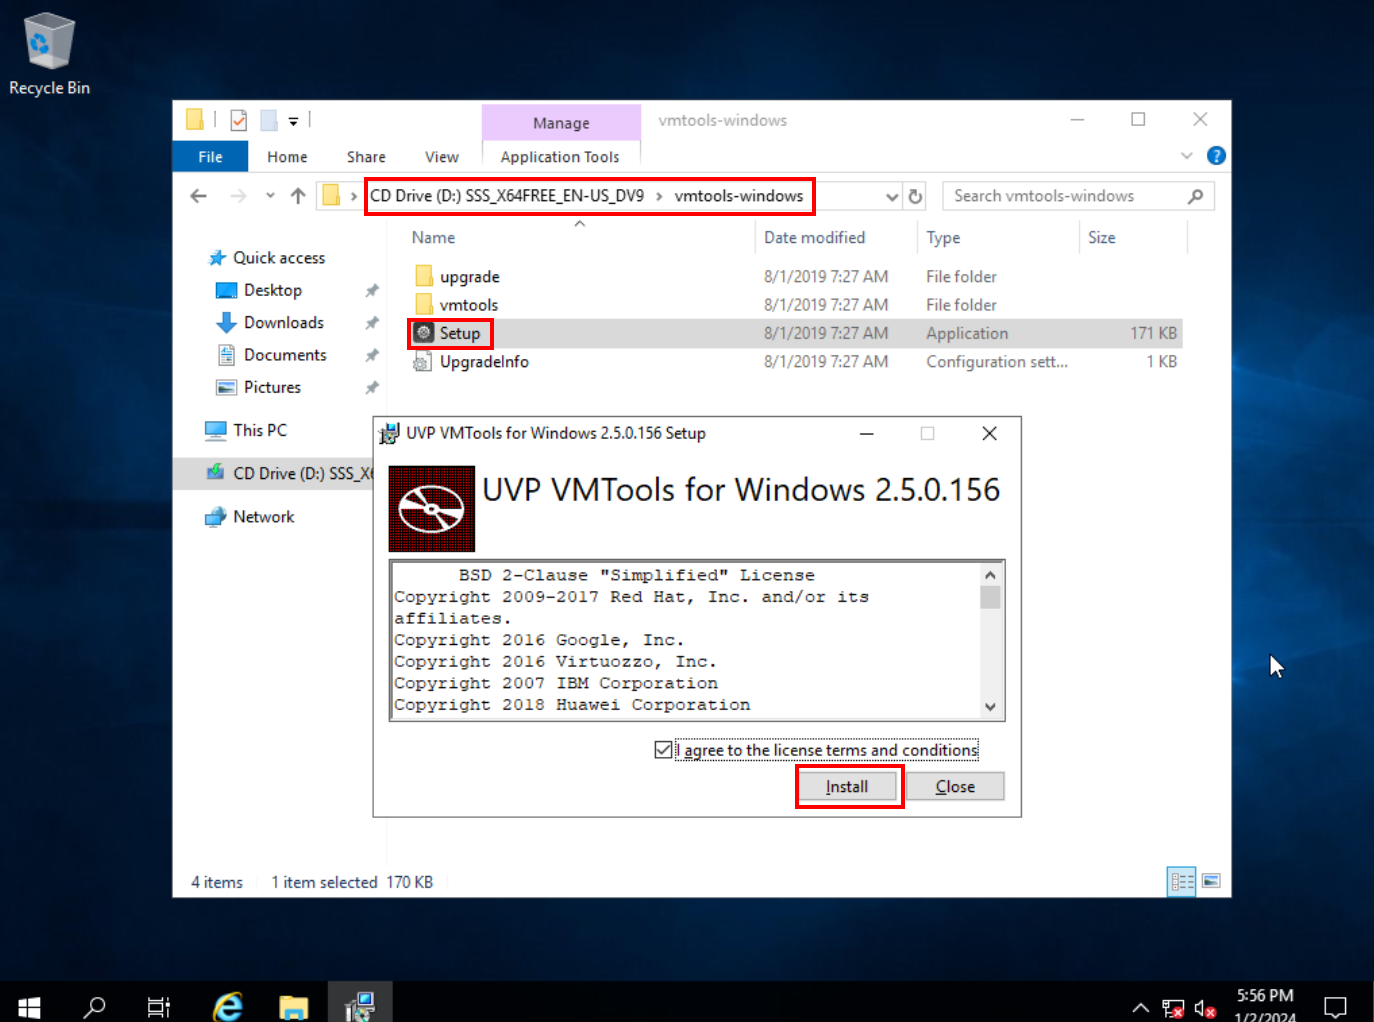Uncheck the license agreement checkbox
The width and height of the screenshot is (1374, 1022).
tap(663, 750)
